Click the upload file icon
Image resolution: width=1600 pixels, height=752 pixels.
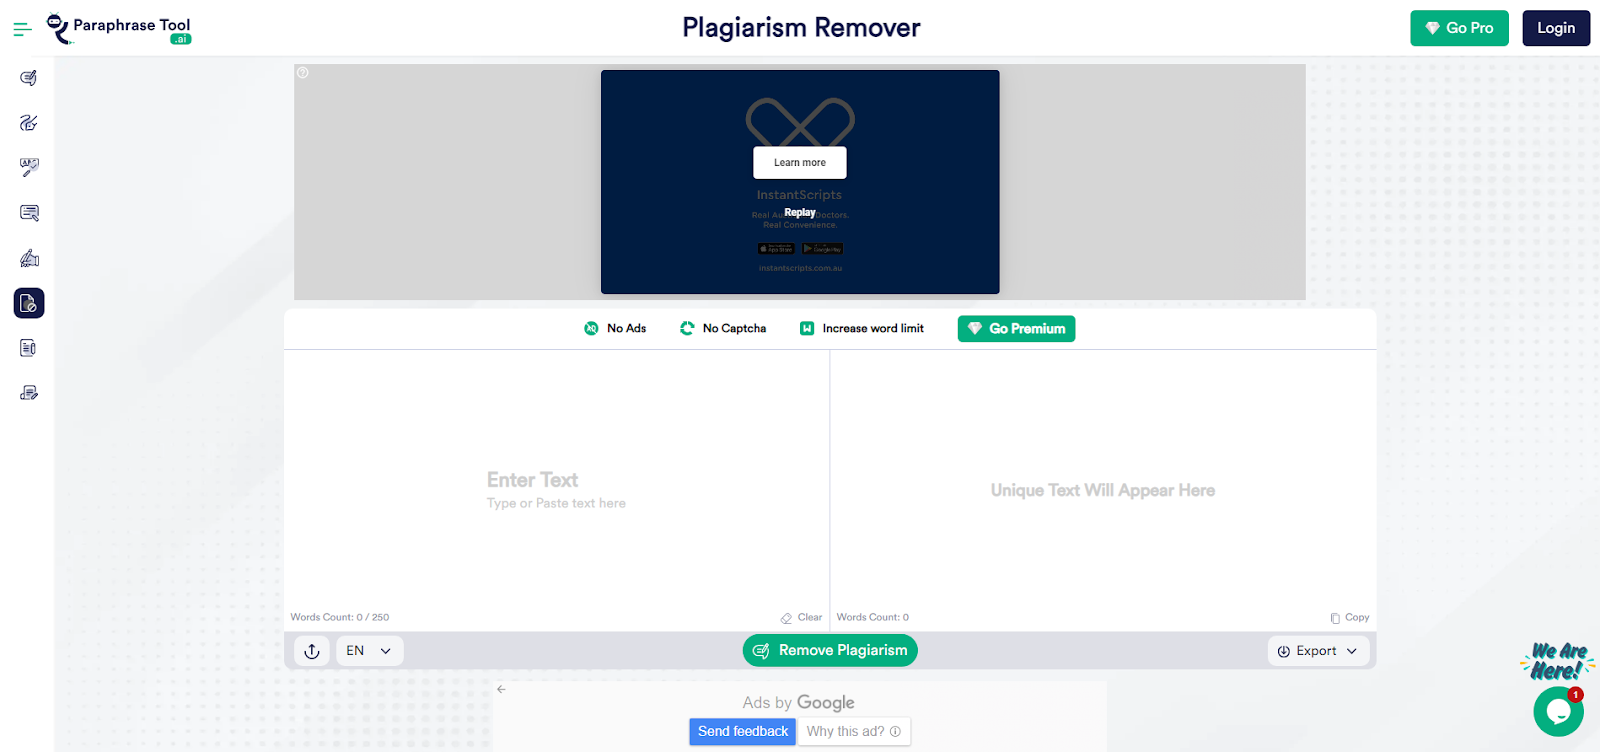pyautogui.click(x=312, y=651)
